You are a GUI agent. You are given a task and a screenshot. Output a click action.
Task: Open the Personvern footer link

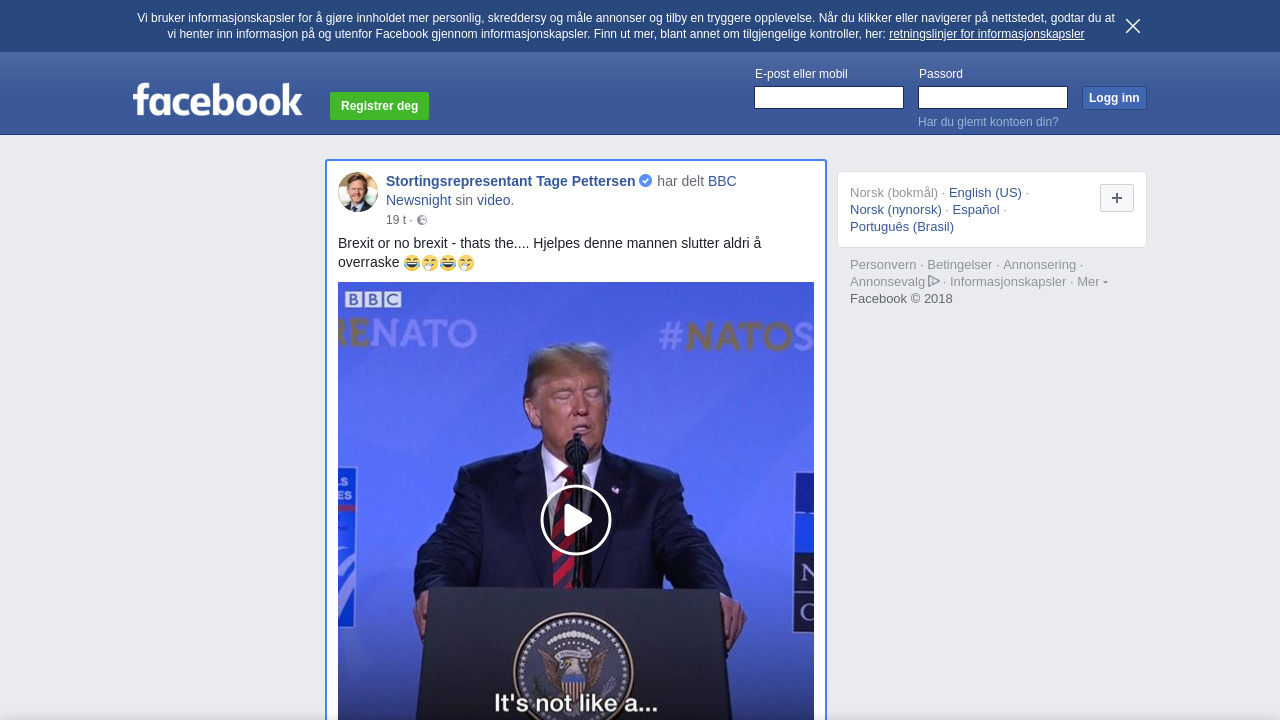tap(883, 265)
